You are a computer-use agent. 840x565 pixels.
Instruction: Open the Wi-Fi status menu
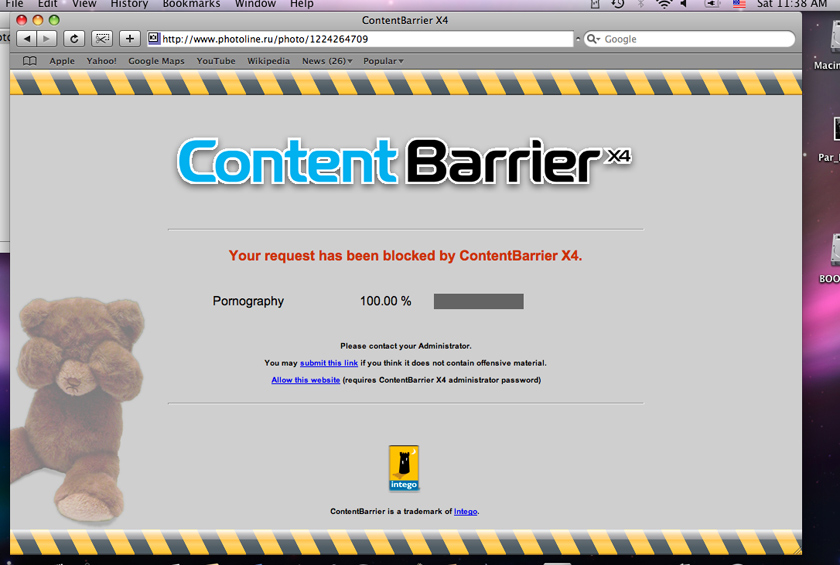664,4
